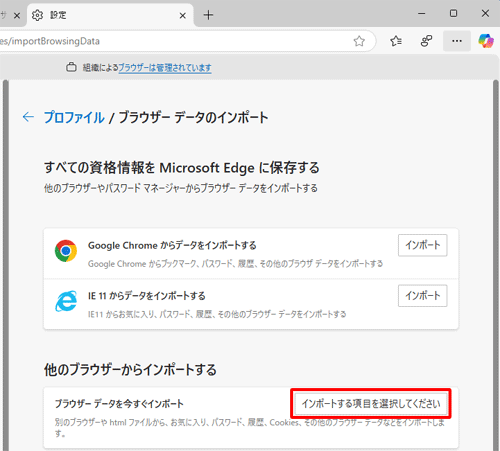Image resolution: width=500 pixels, height=451 pixels.
Task: Click the ブラウザー データを今すぐインポート label
Action: (119, 404)
